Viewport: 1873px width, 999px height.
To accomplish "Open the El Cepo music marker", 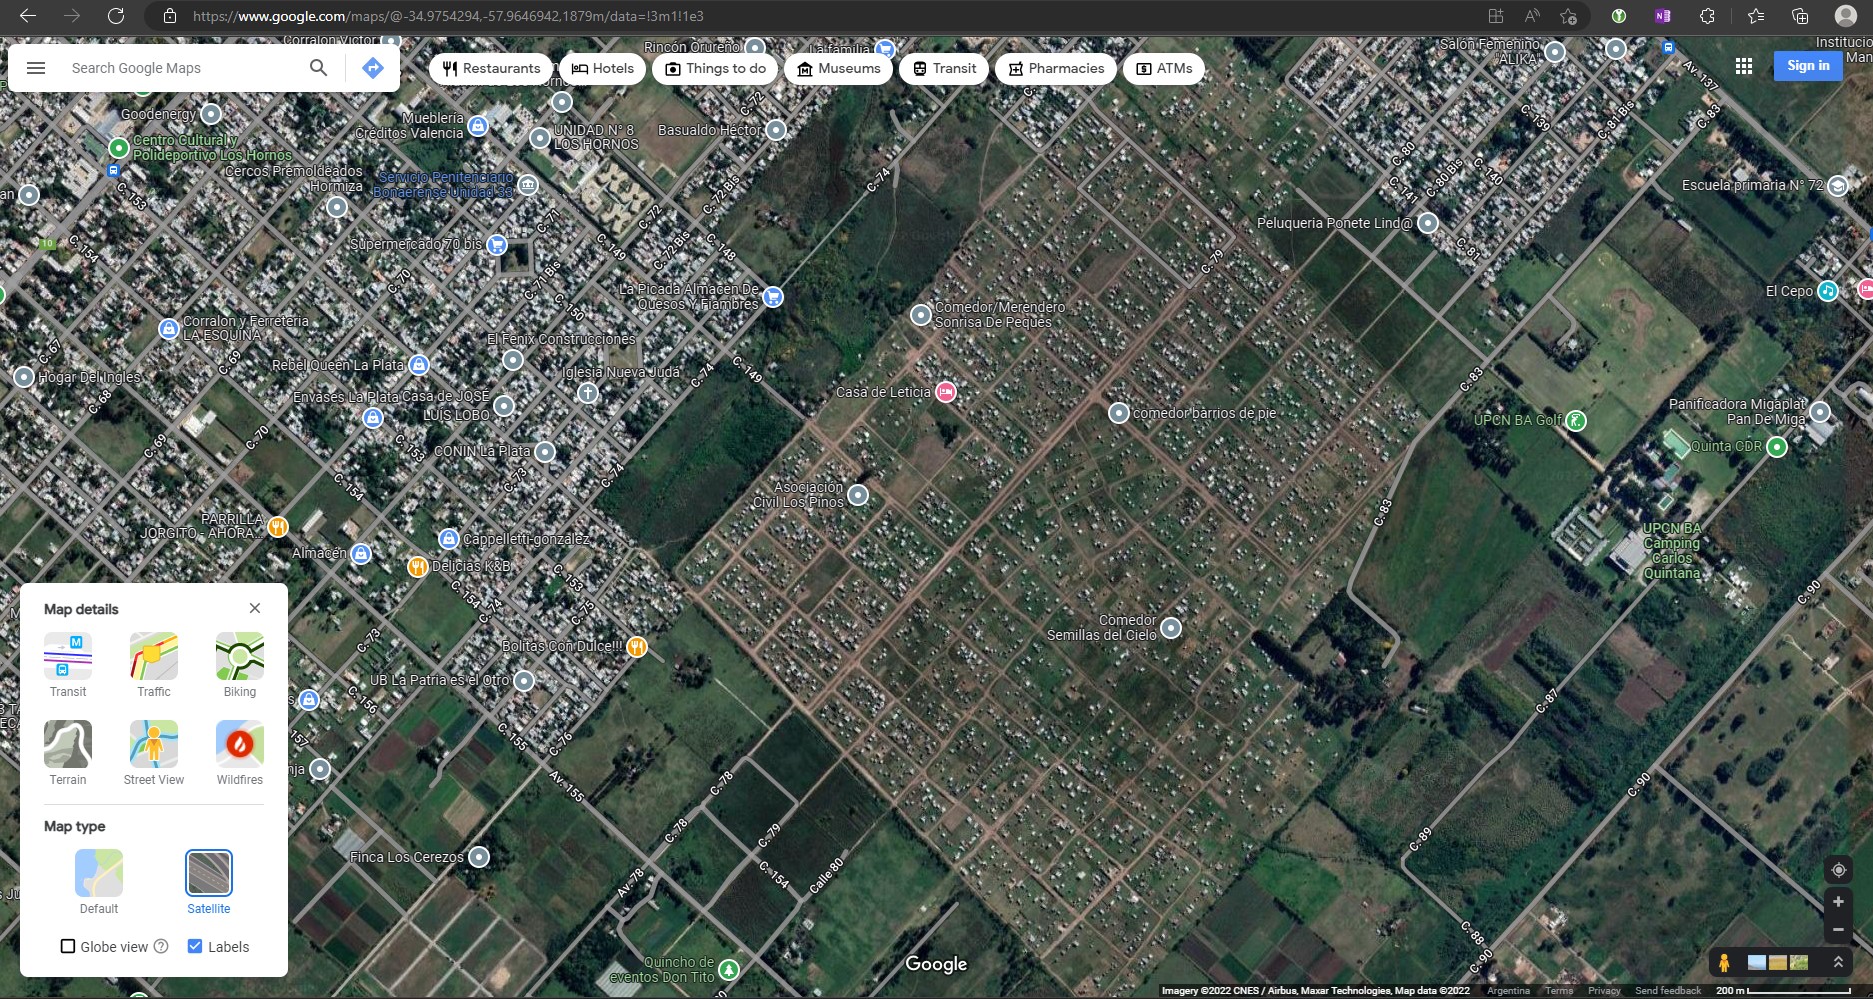I will [1828, 291].
